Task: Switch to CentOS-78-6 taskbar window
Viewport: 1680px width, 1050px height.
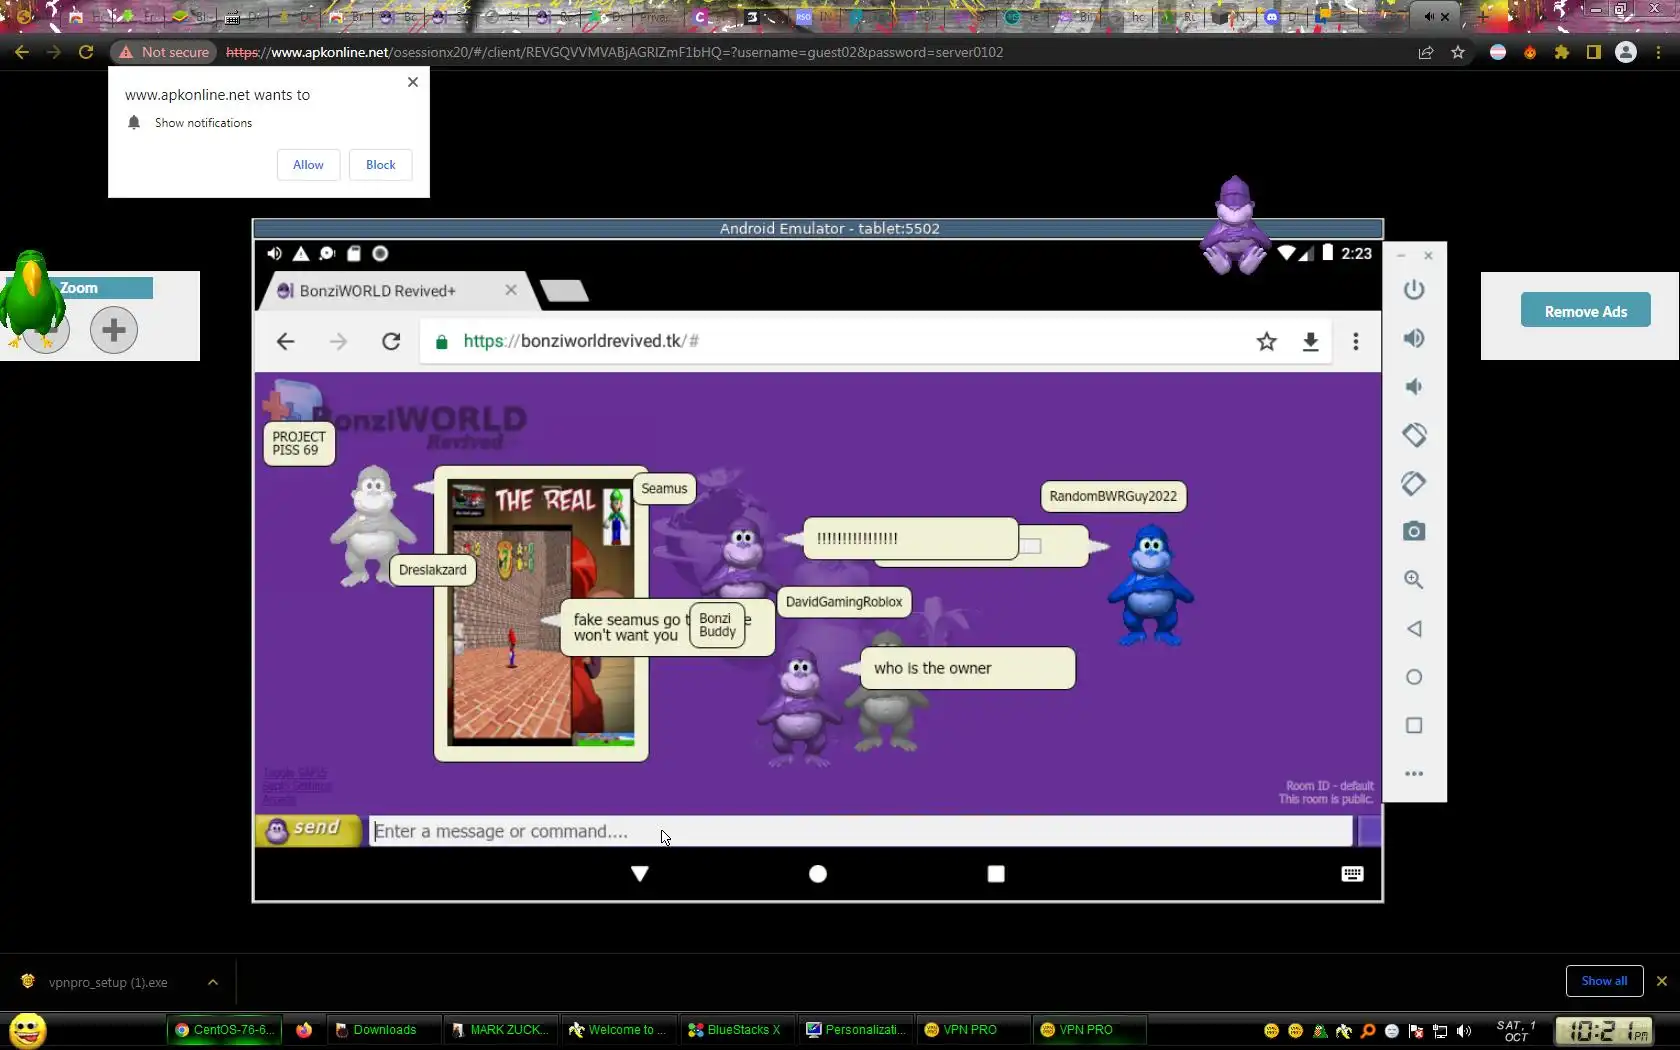Action: (x=224, y=1030)
